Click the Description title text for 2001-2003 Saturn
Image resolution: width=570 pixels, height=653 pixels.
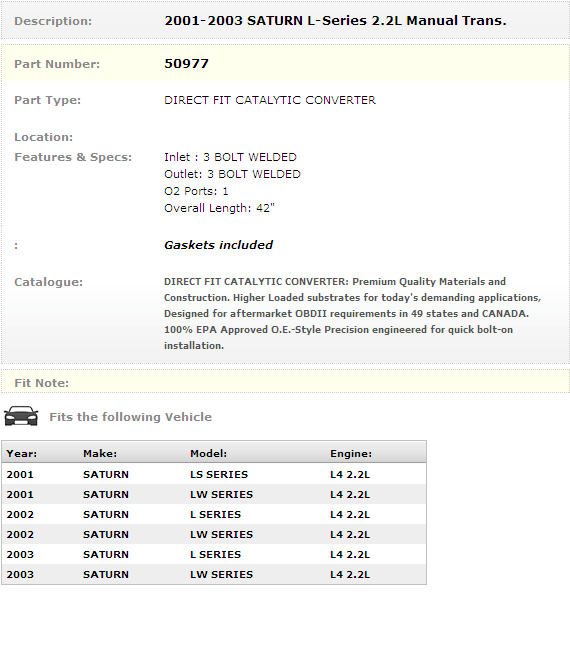pos(335,20)
